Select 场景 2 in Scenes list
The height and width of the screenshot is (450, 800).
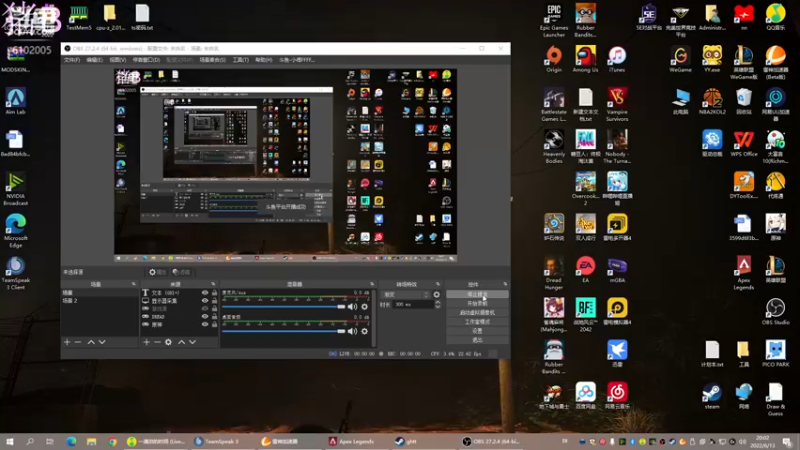[99, 301]
